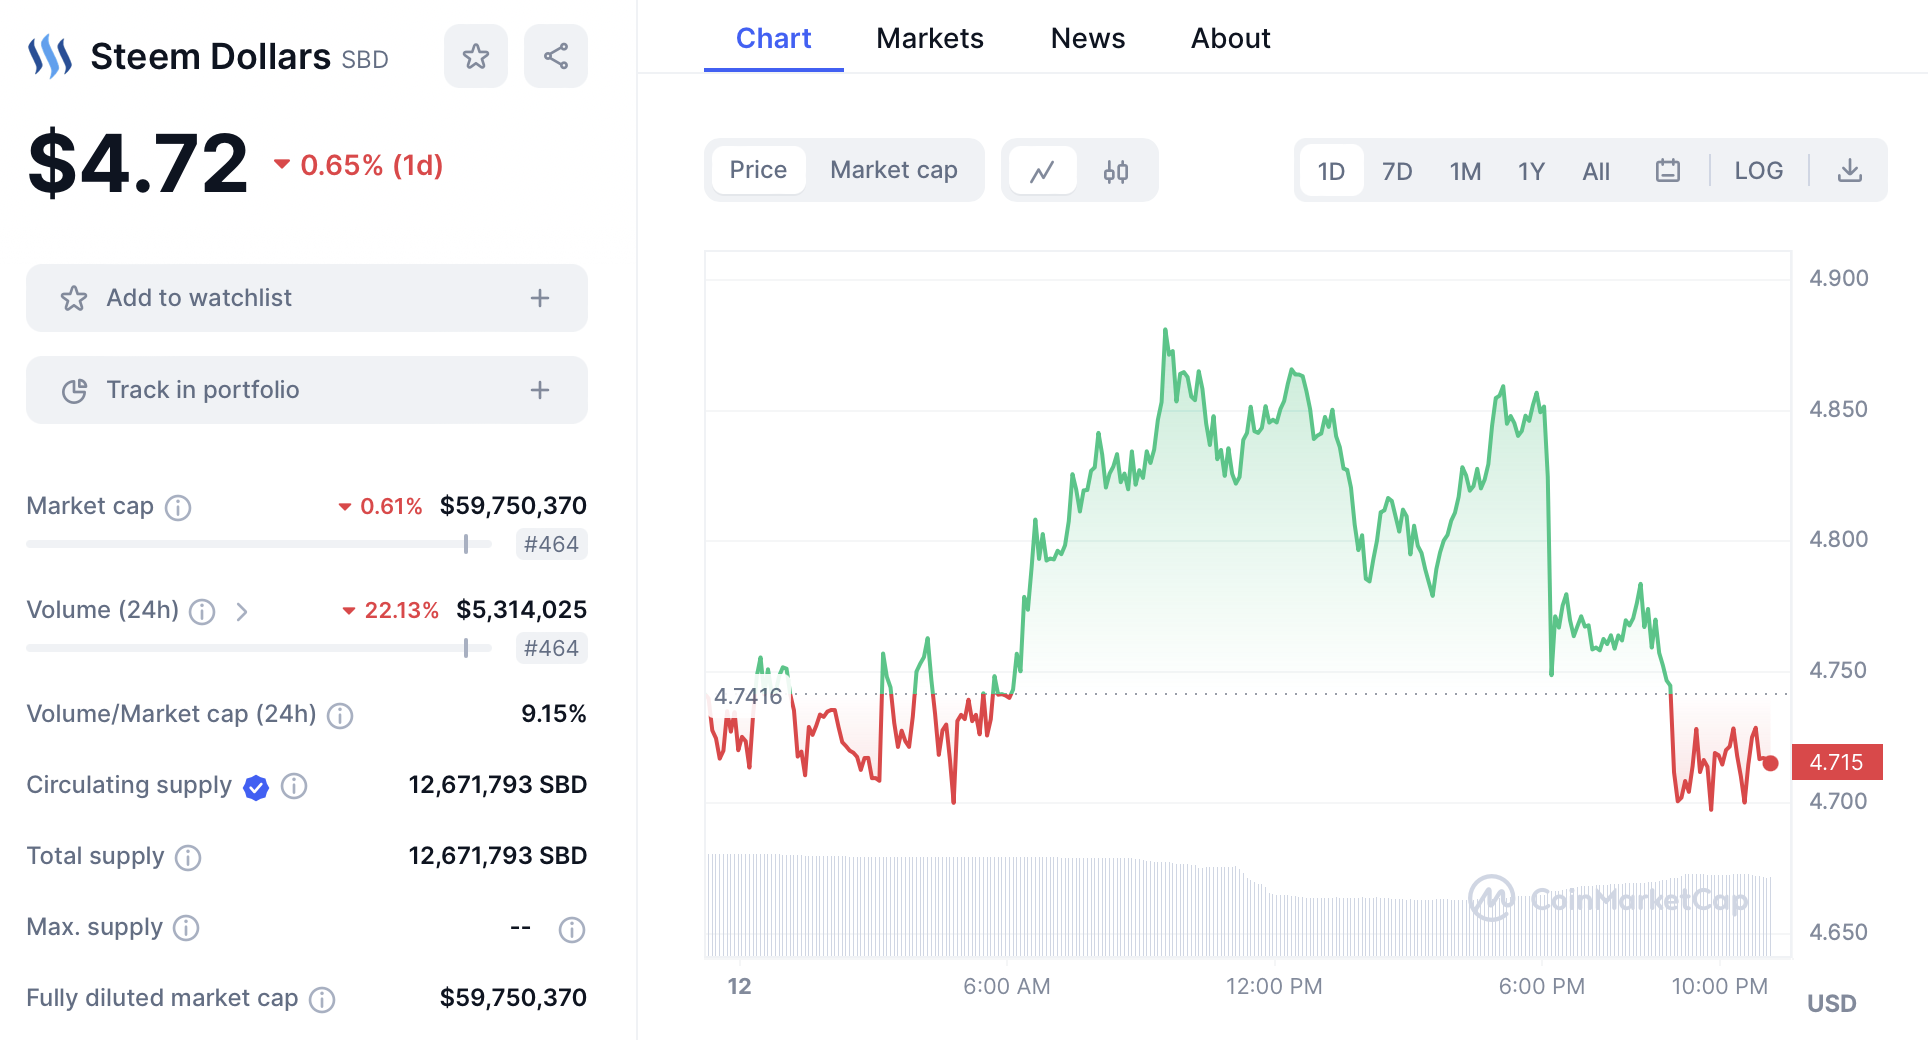The width and height of the screenshot is (1928, 1040).
Task: Select the 1Y time range
Action: pyautogui.click(x=1531, y=171)
